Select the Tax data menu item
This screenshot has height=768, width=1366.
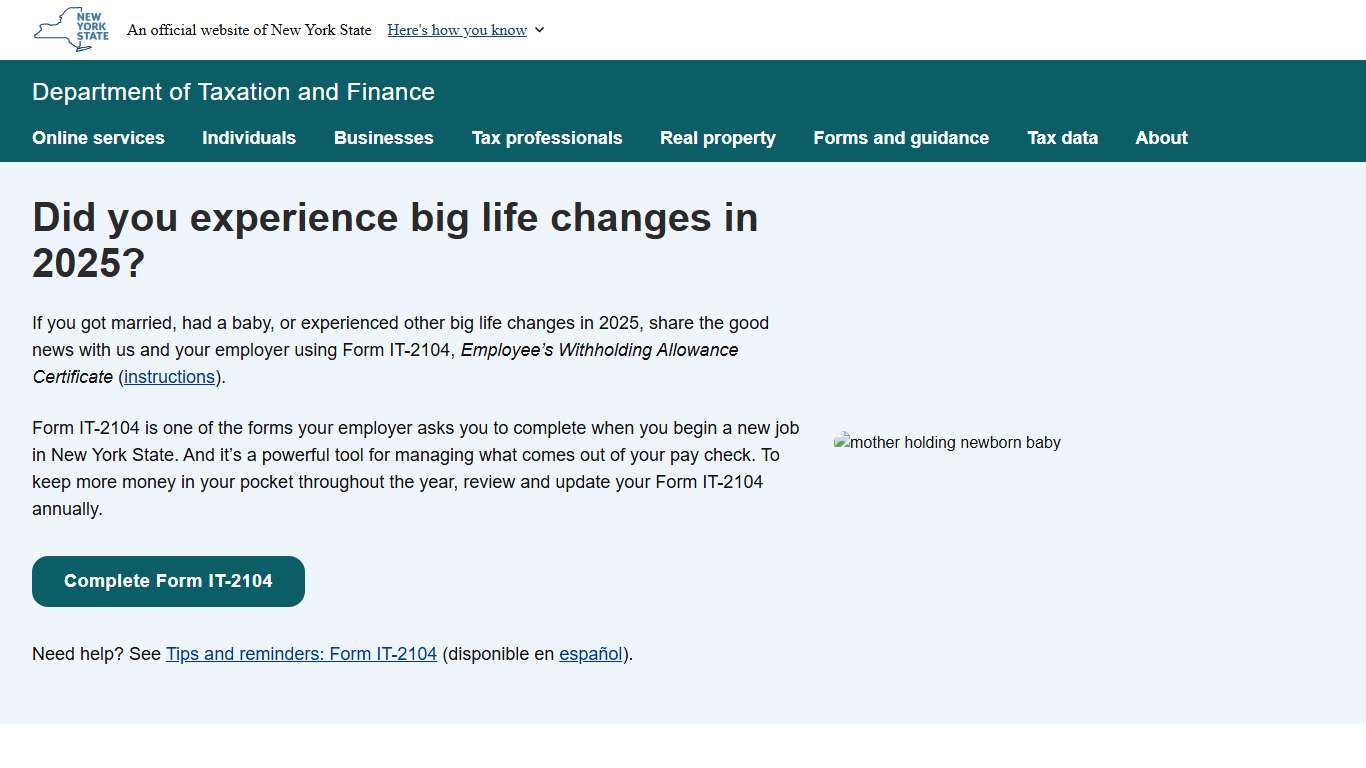tap(1062, 138)
